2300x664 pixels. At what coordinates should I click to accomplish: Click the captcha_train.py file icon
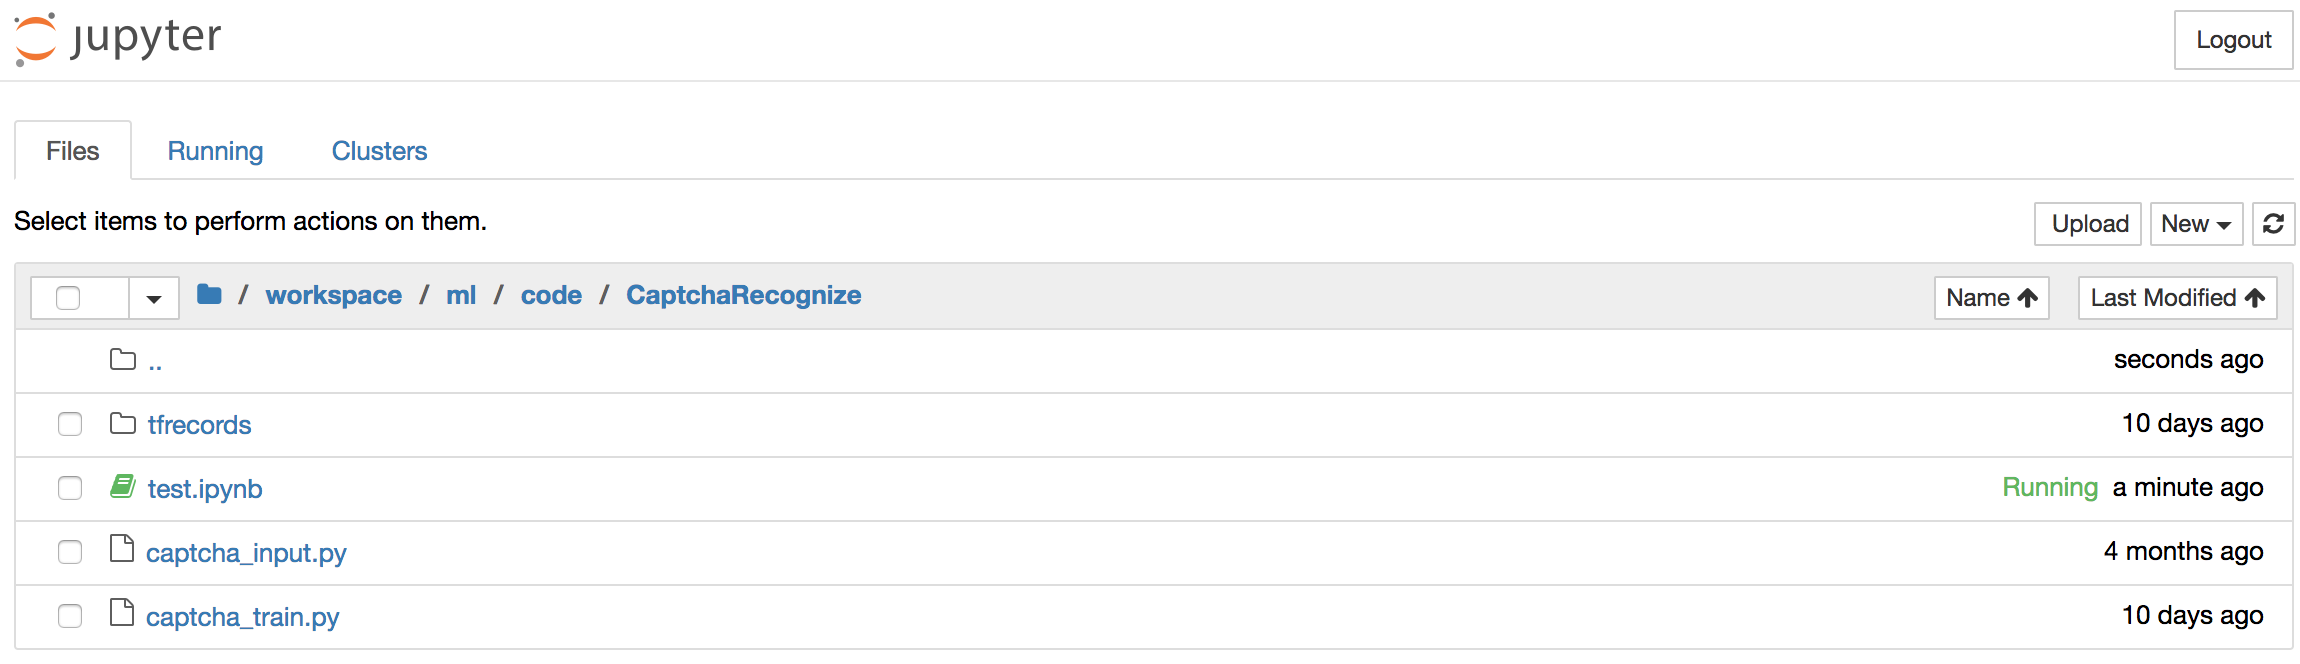122,613
